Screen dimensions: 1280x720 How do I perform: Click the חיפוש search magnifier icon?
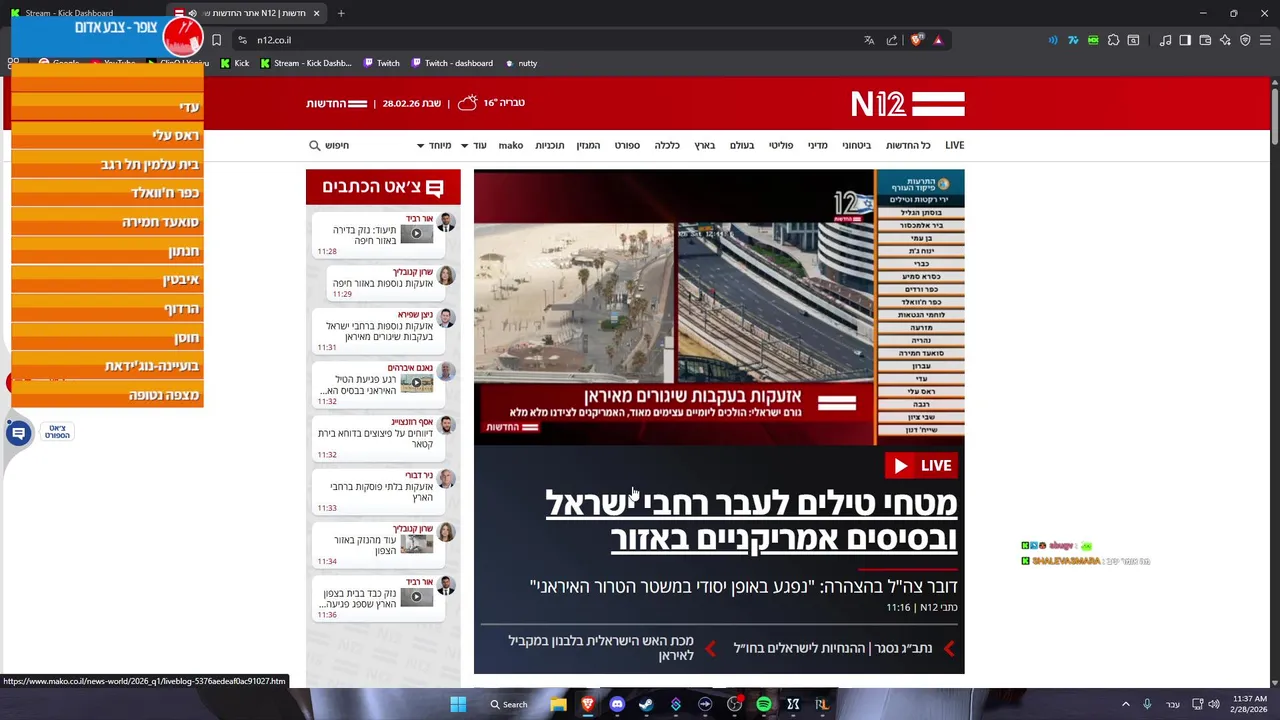coord(315,145)
